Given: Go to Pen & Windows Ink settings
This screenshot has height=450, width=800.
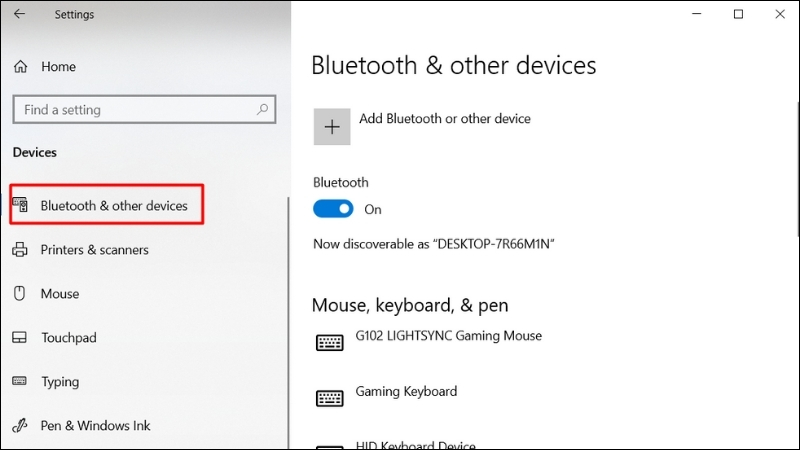Looking at the screenshot, I should (95, 425).
